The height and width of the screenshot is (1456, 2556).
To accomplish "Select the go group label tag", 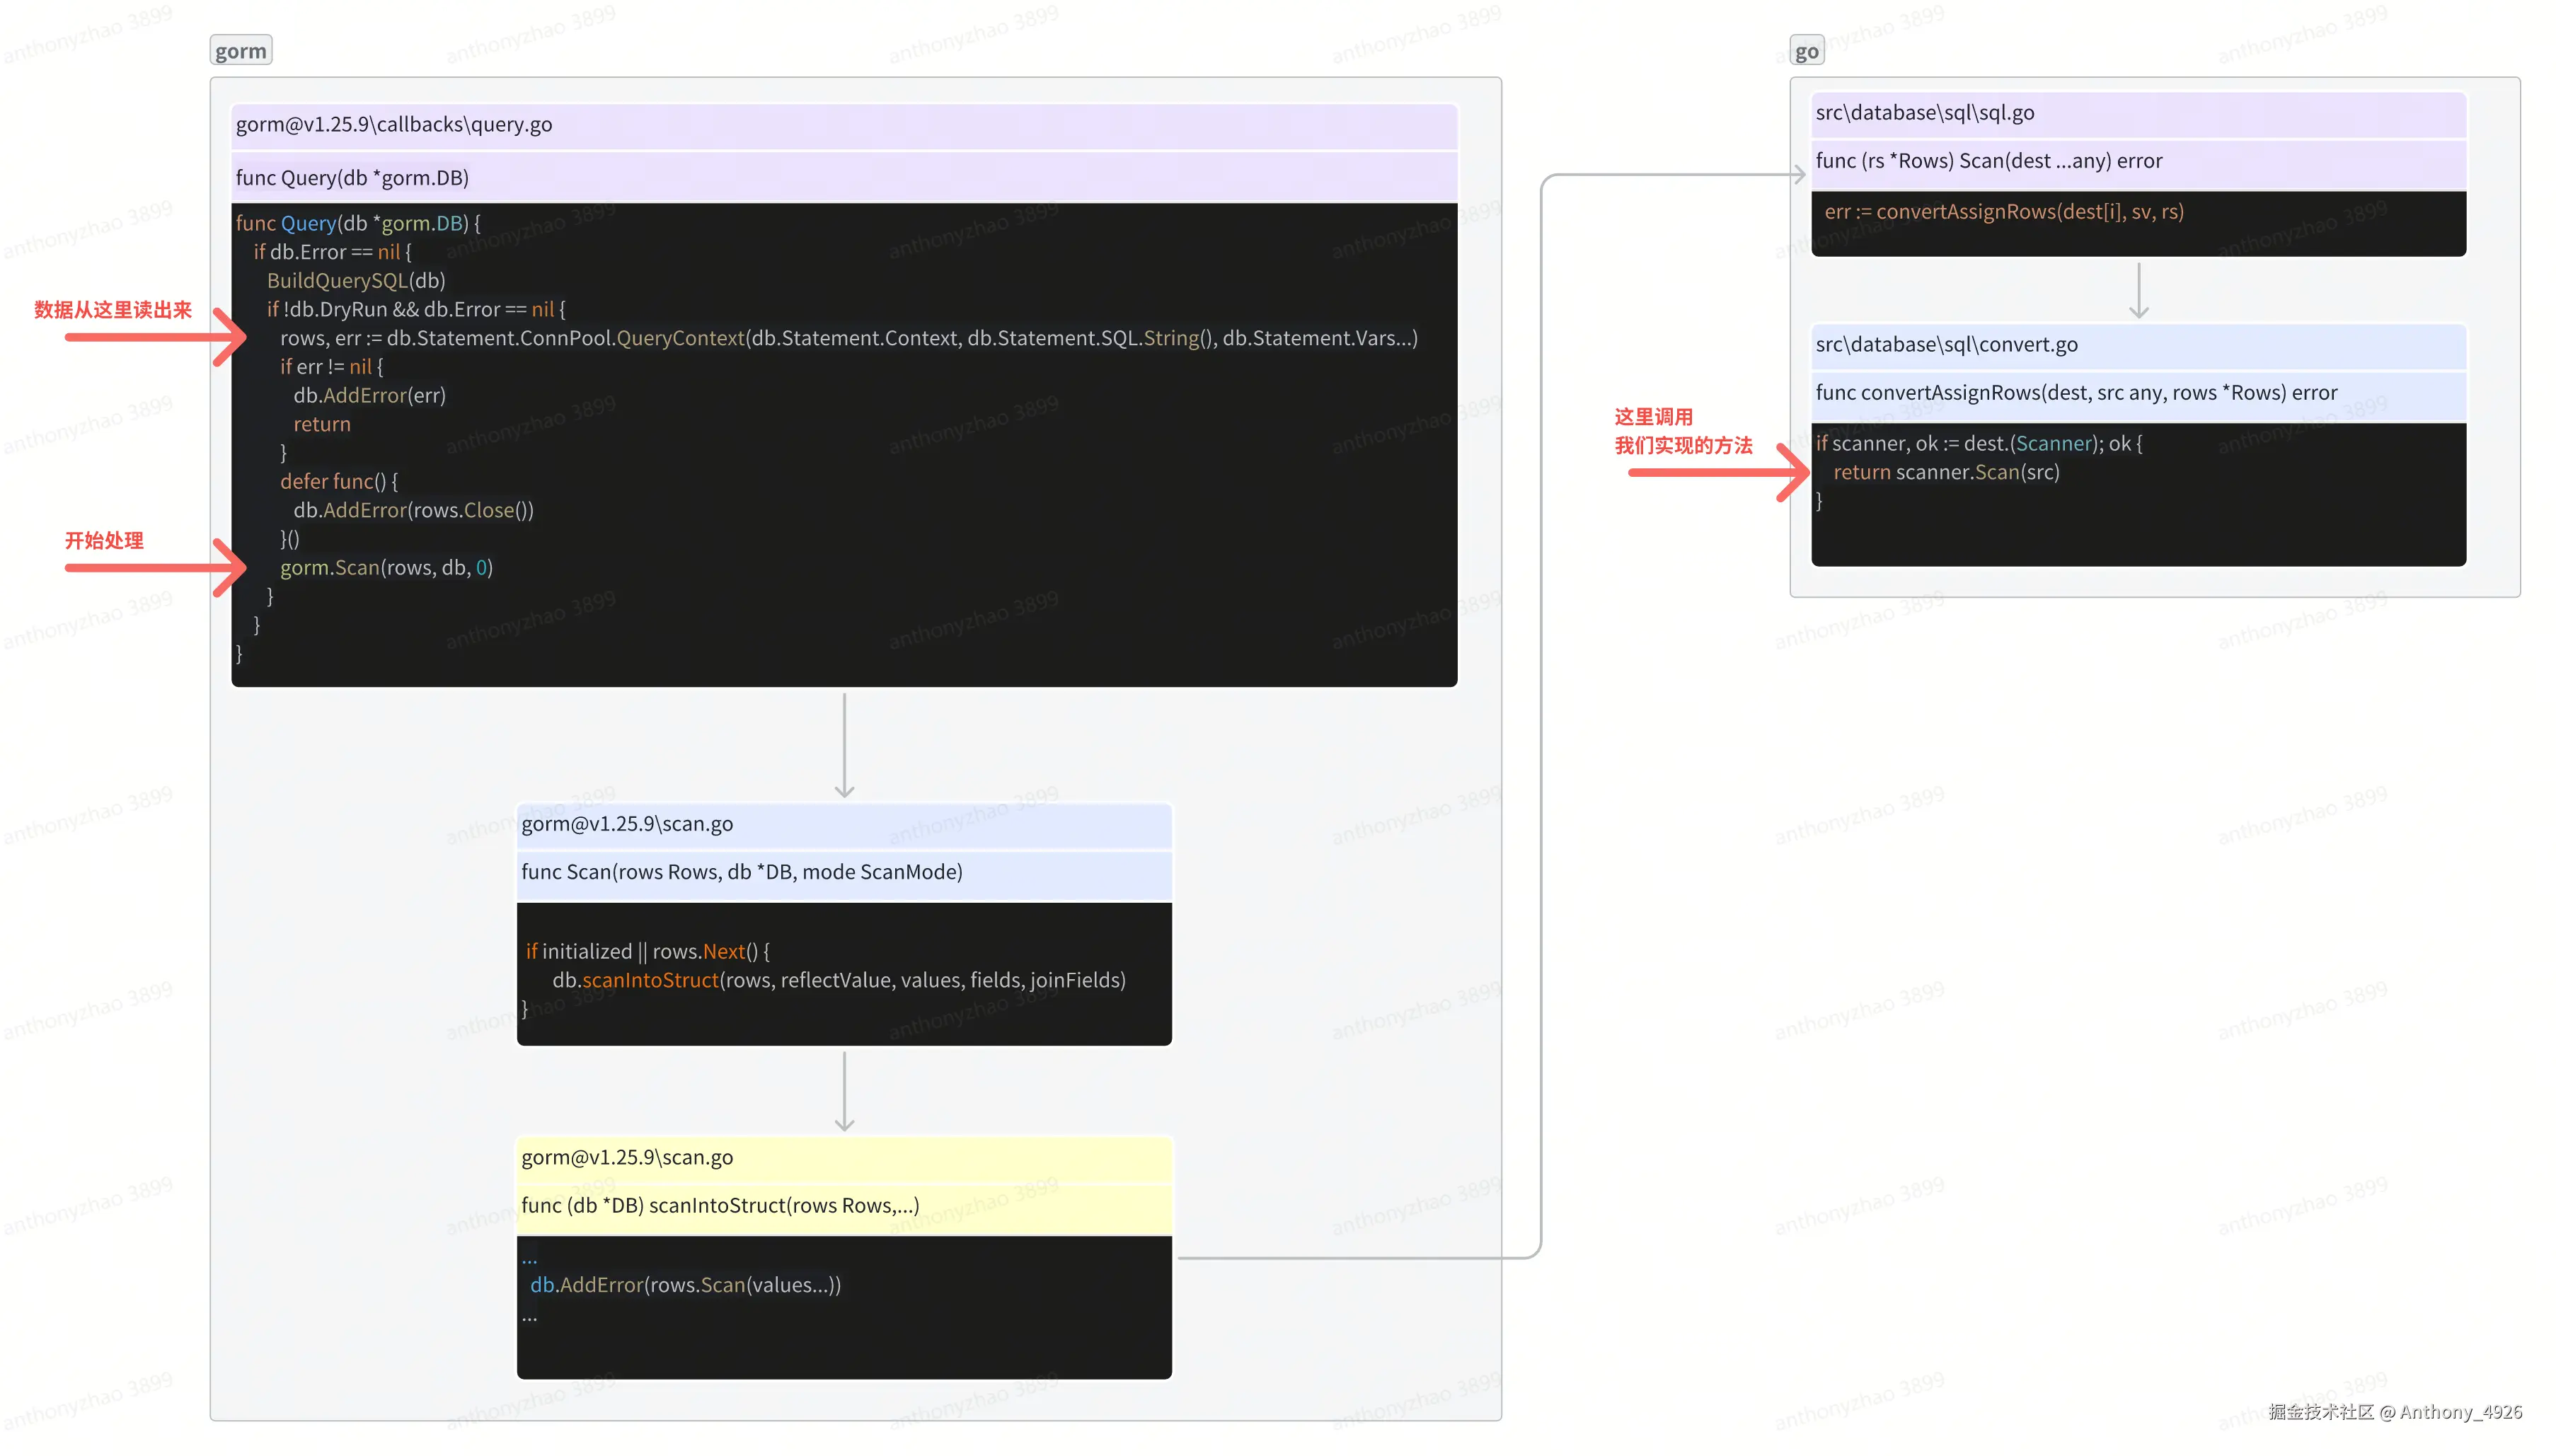I will (x=1806, y=51).
